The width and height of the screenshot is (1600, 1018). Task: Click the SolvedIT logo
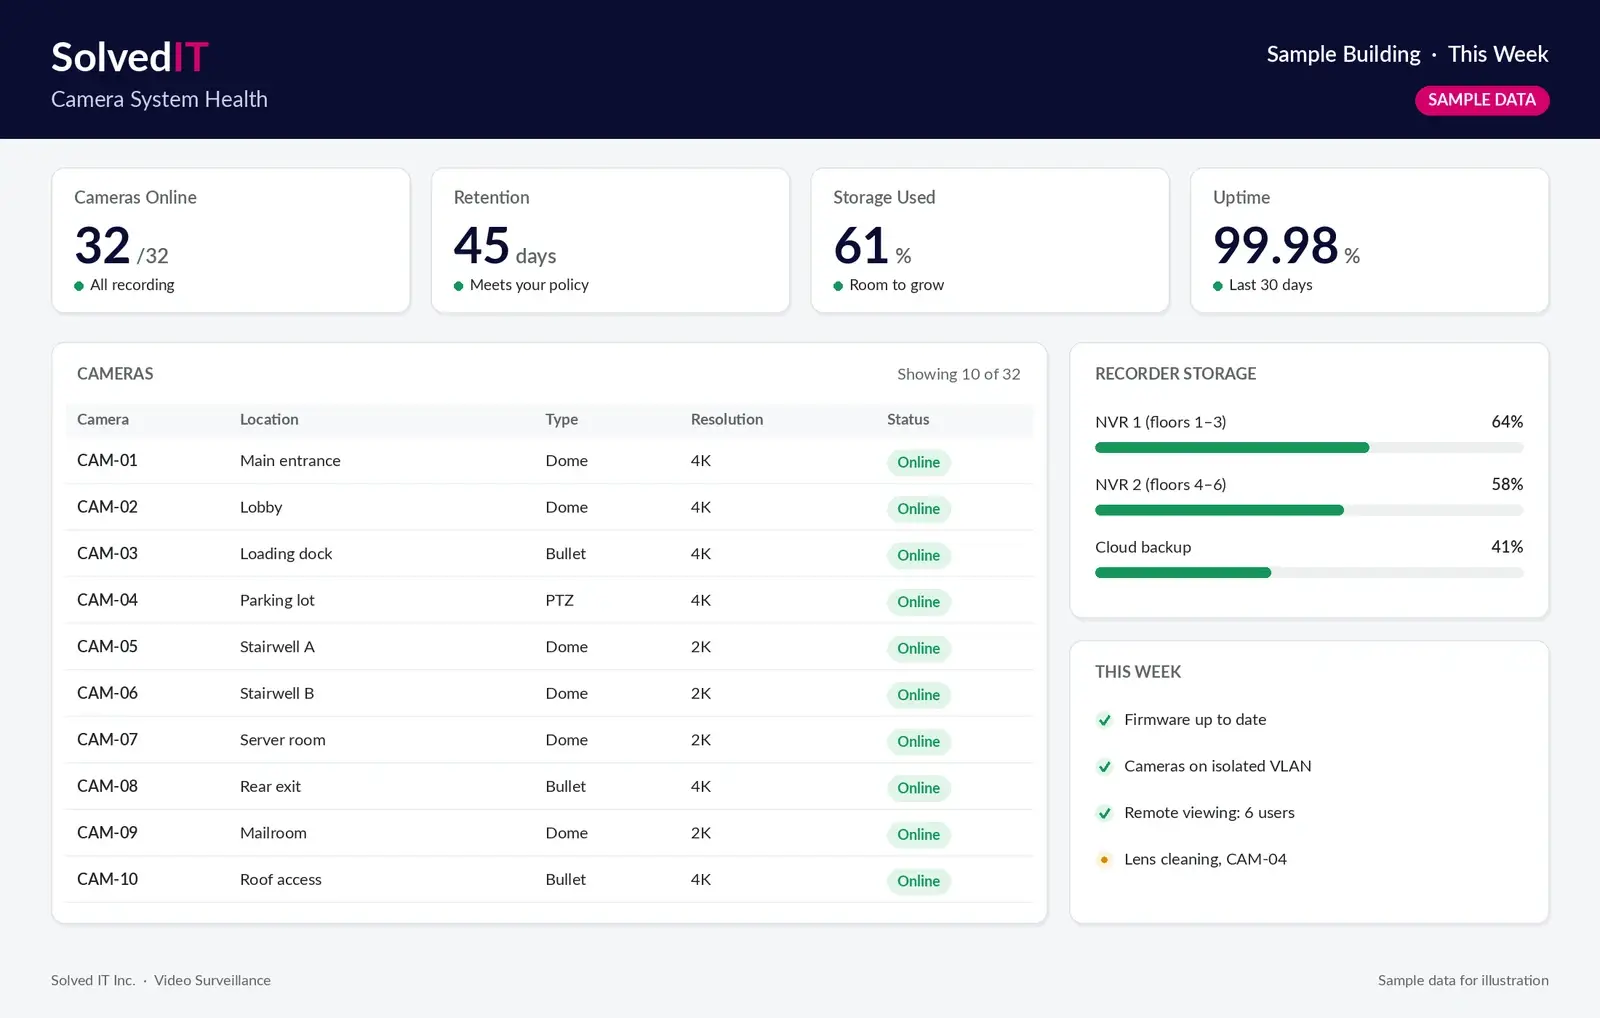pyautogui.click(x=129, y=57)
